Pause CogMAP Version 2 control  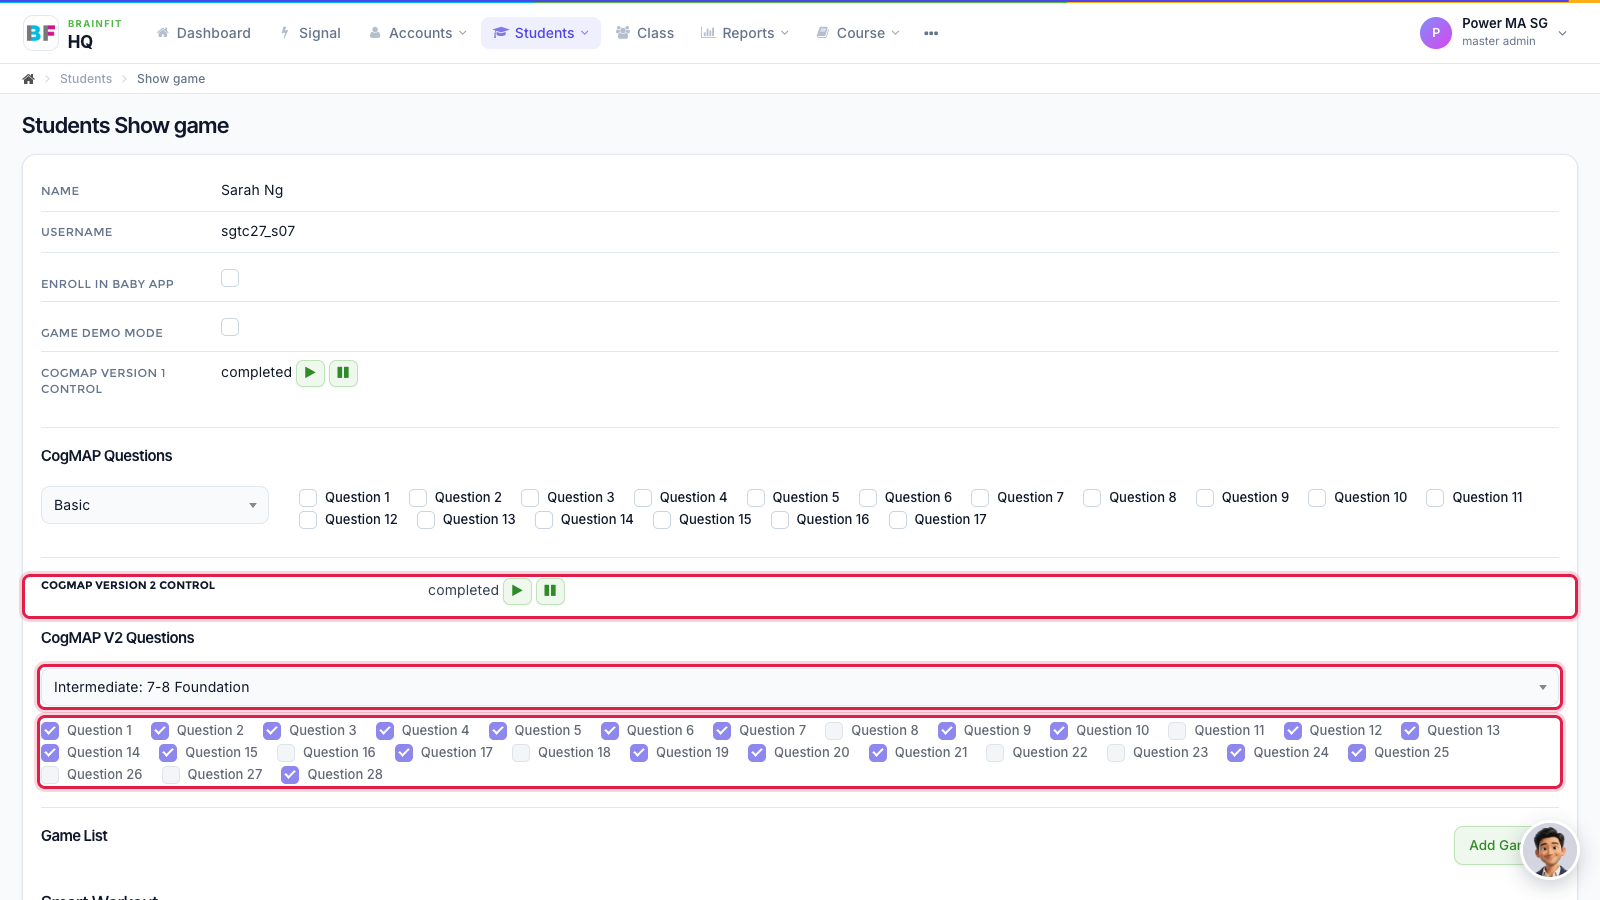pos(550,591)
